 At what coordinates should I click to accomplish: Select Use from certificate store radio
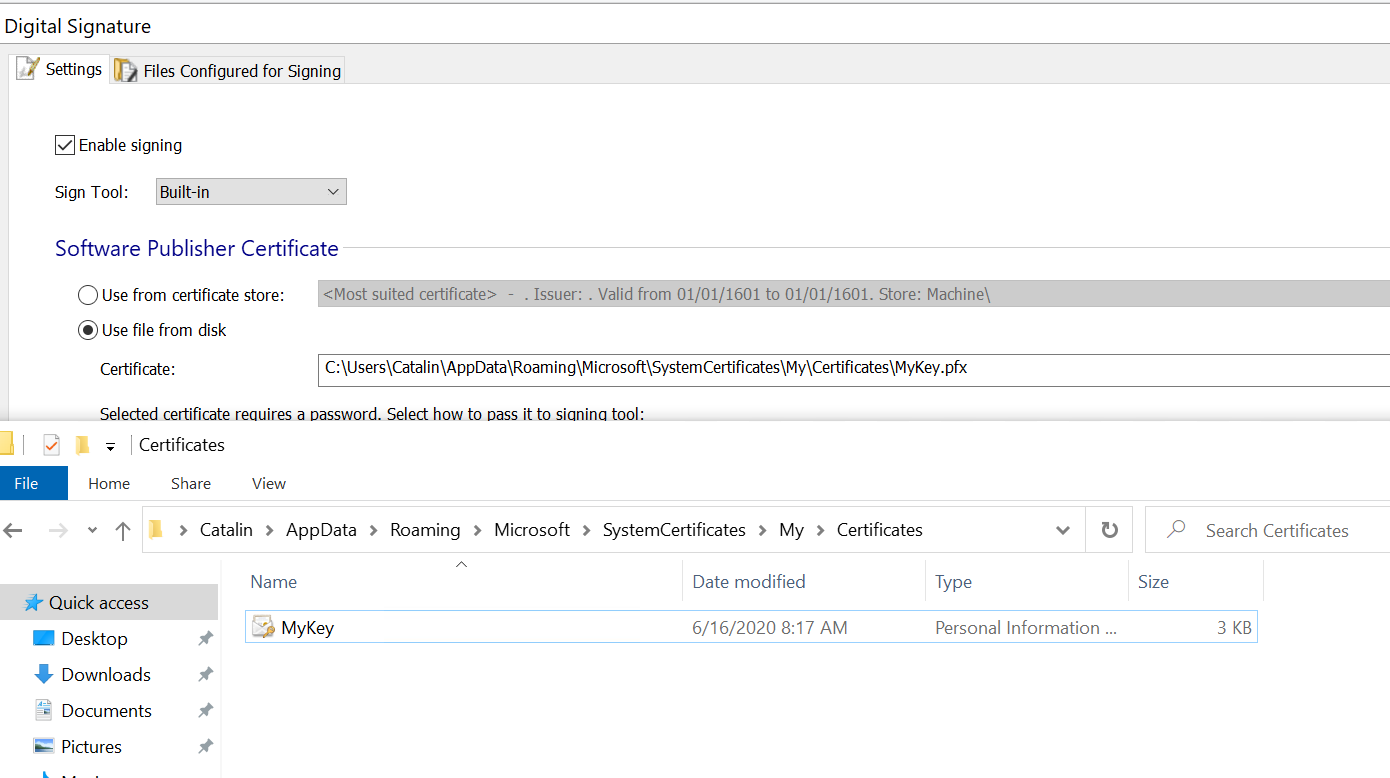click(x=88, y=295)
